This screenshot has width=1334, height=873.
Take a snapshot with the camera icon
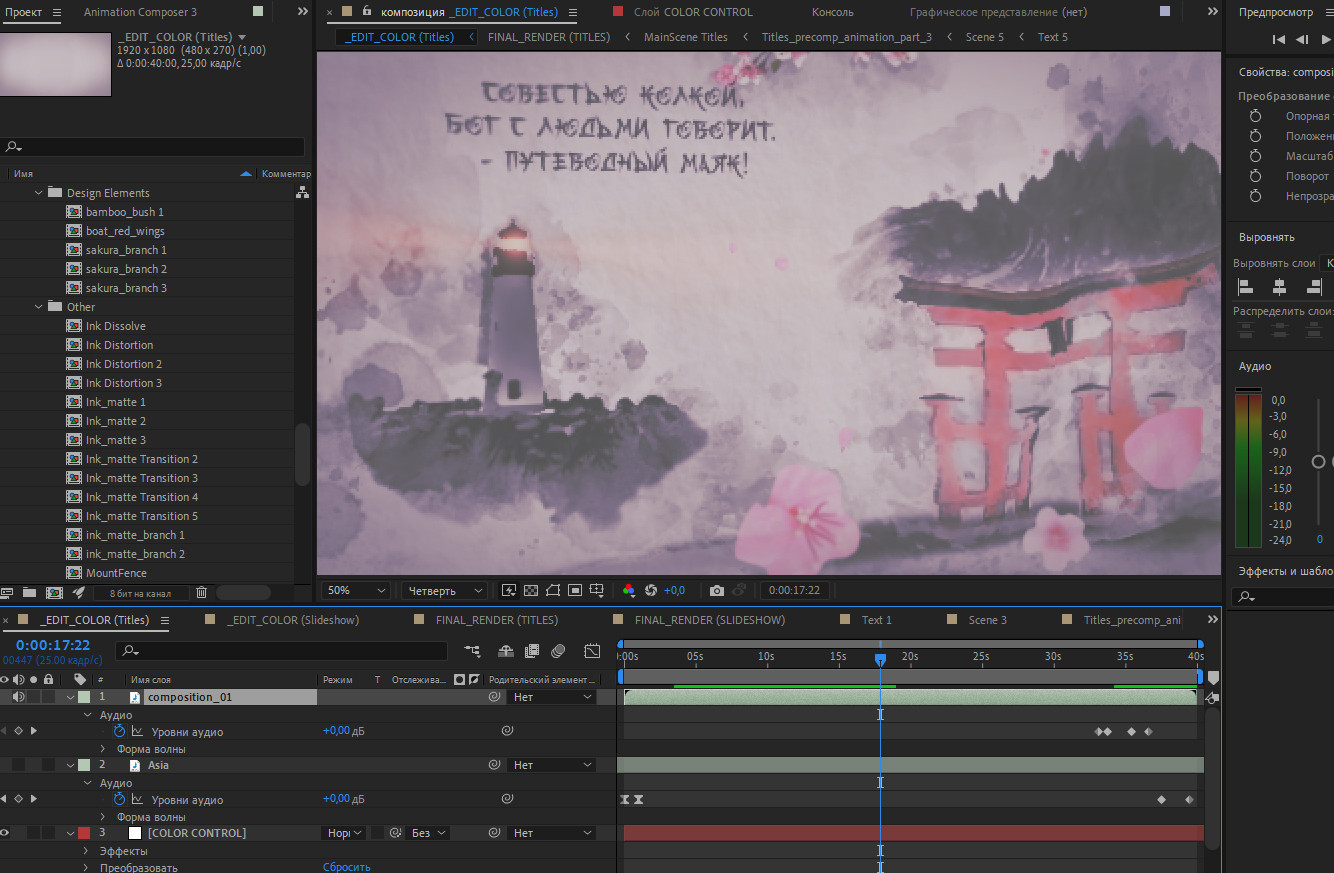pos(716,591)
